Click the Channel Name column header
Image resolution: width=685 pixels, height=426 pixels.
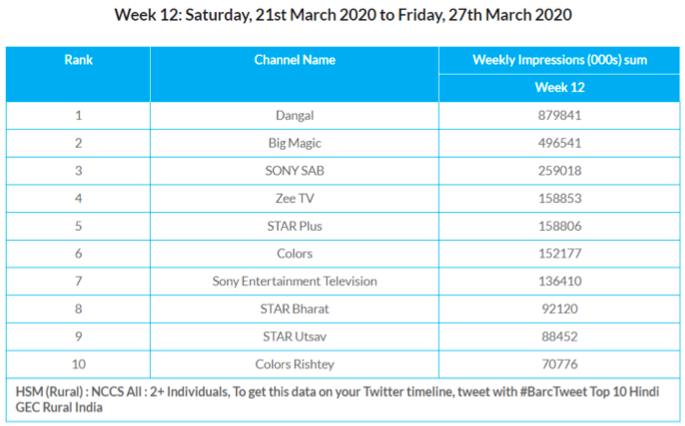point(294,60)
